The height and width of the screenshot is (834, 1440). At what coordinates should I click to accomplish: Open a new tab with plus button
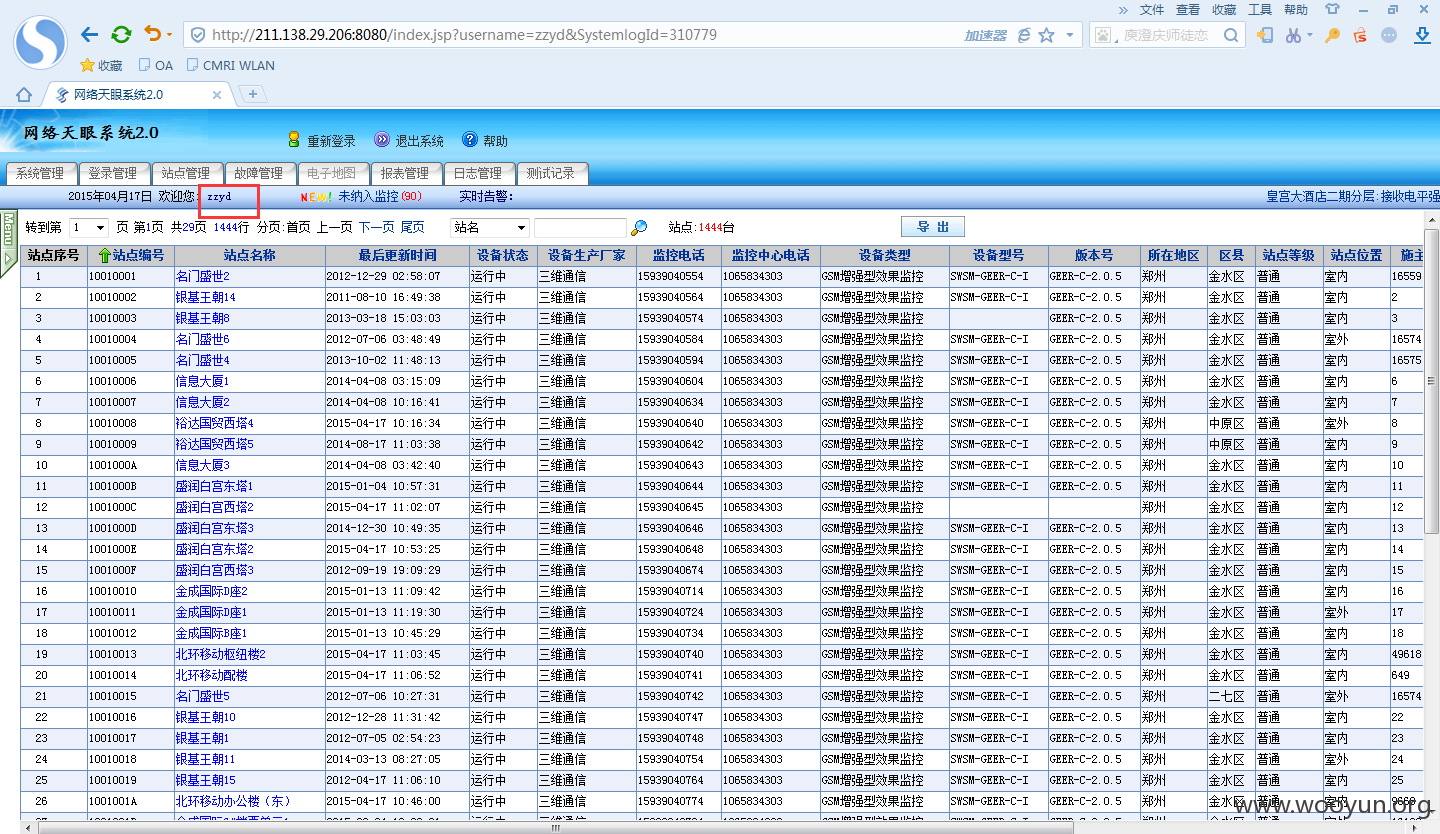[x=253, y=94]
